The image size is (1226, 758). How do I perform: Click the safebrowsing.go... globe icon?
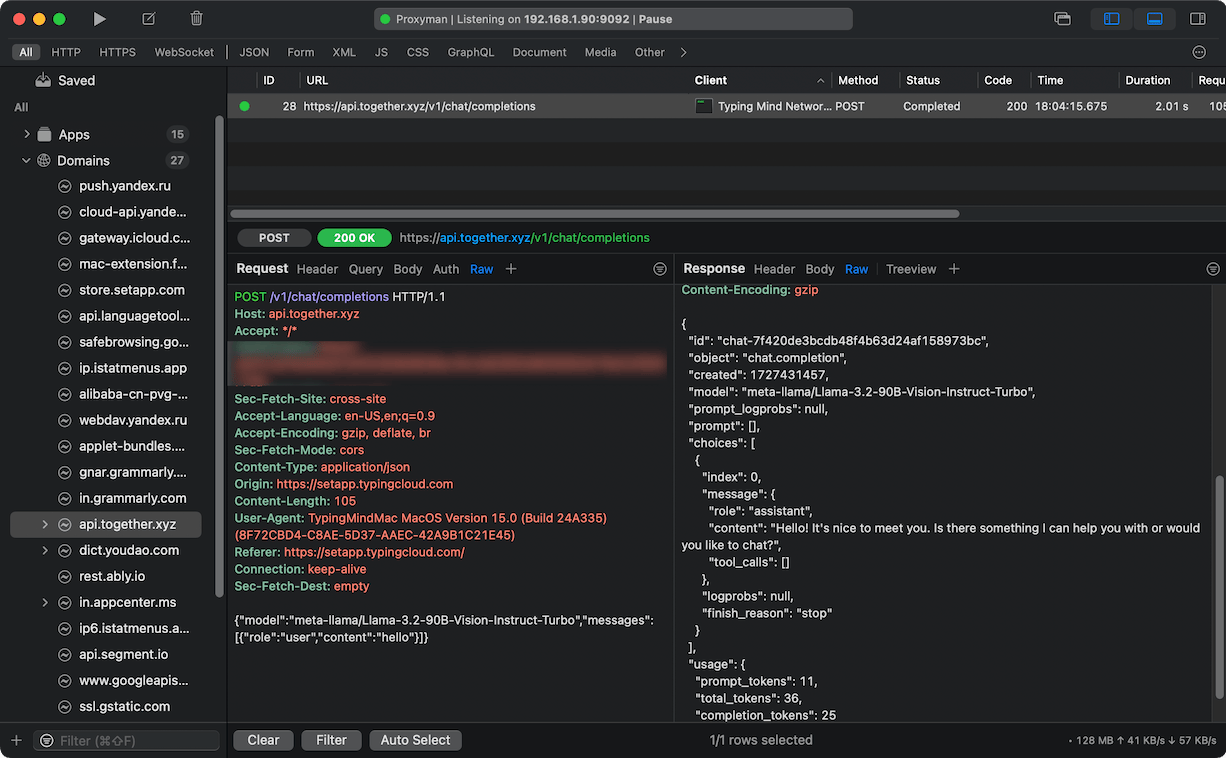tap(65, 342)
